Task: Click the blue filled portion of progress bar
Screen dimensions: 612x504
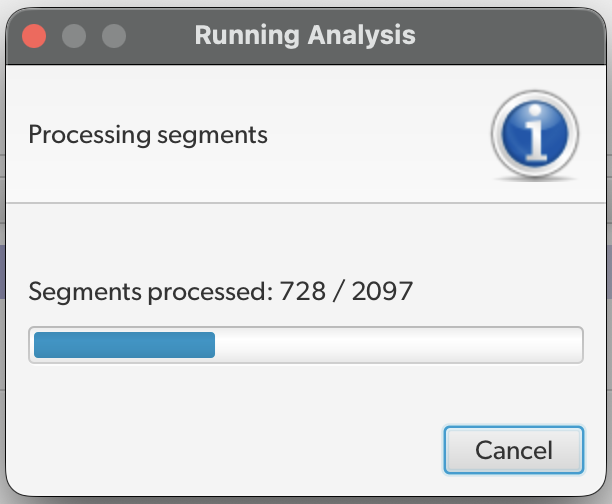Action: tap(124, 345)
